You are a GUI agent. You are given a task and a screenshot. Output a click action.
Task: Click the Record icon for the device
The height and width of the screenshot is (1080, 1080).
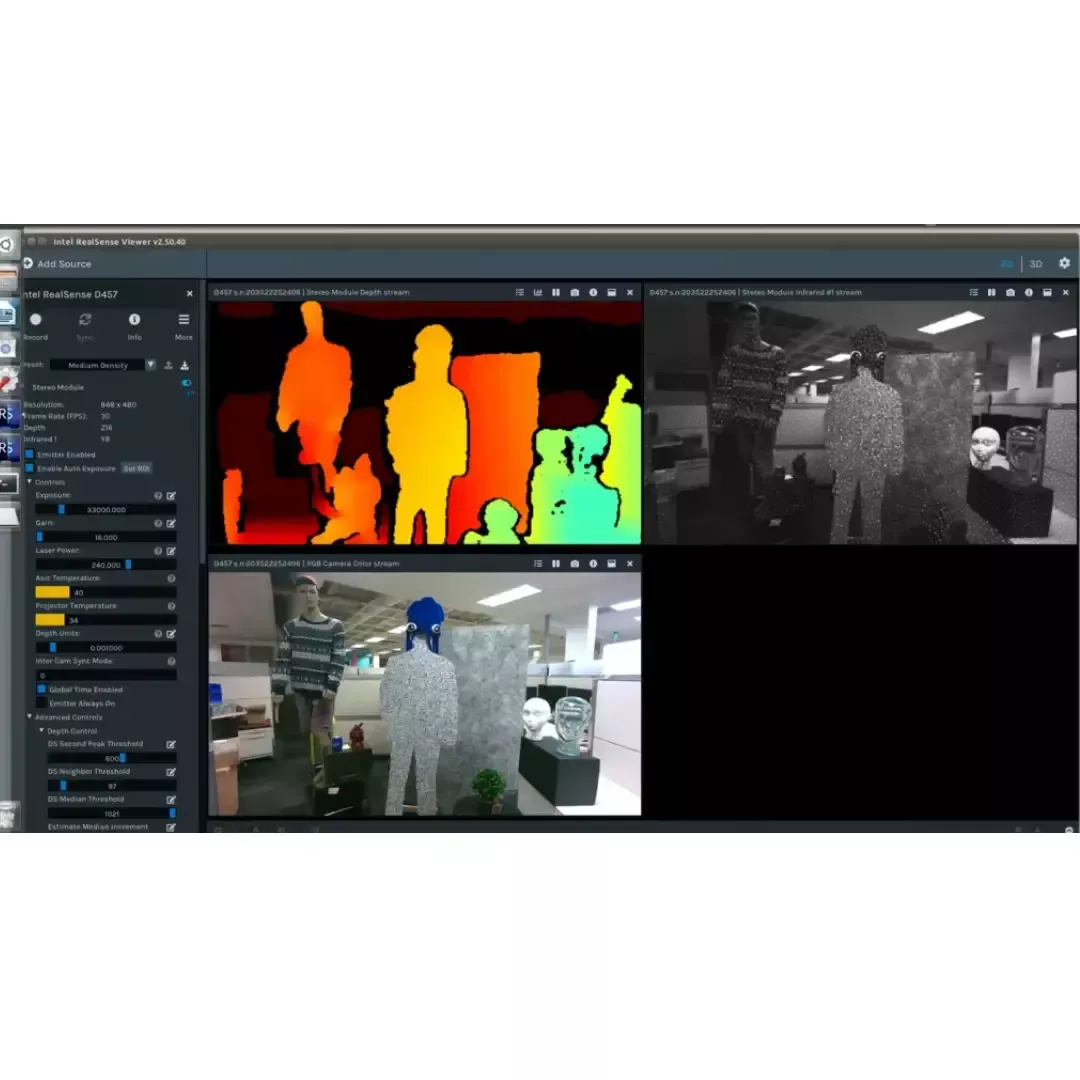click(x=36, y=320)
